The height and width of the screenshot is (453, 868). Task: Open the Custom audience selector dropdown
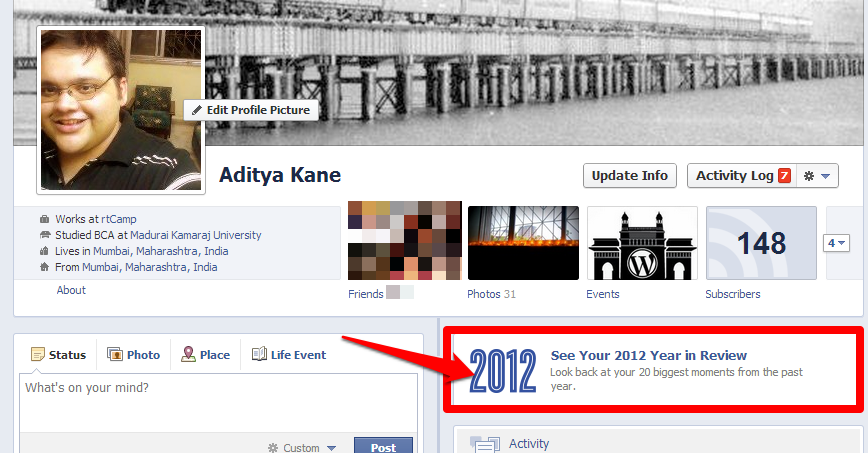tap(302, 447)
